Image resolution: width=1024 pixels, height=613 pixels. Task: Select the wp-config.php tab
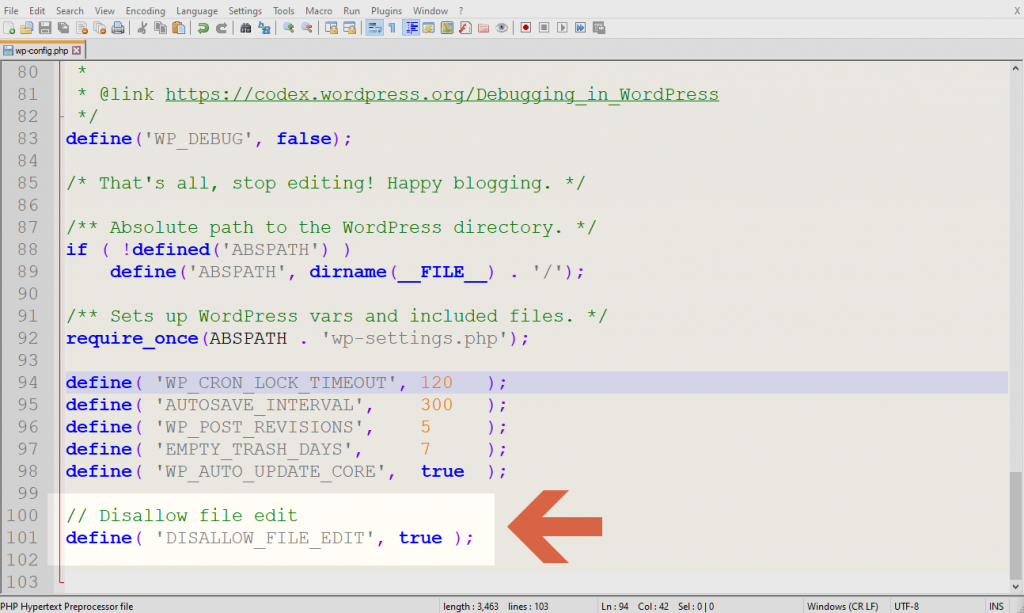click(x=40, y=49)
